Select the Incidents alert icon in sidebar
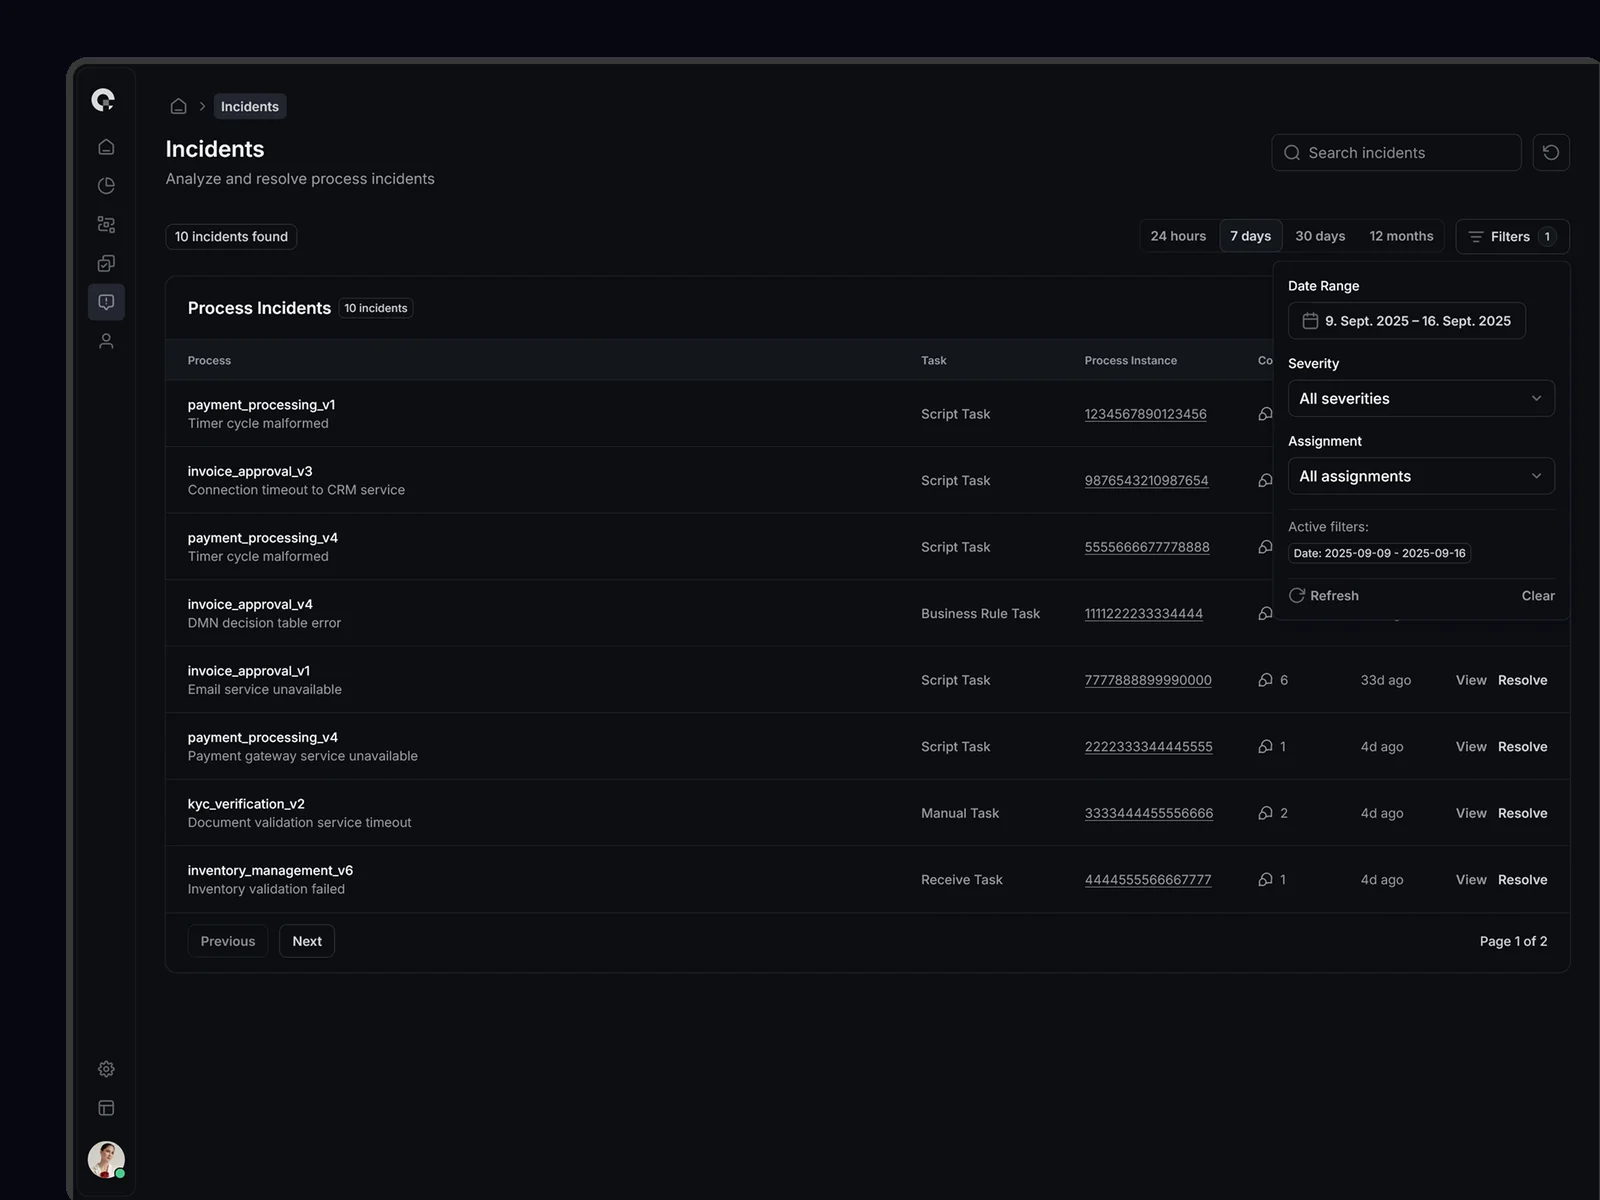1600x1200 pixels. pyautogui.click(x=106, y=302)
